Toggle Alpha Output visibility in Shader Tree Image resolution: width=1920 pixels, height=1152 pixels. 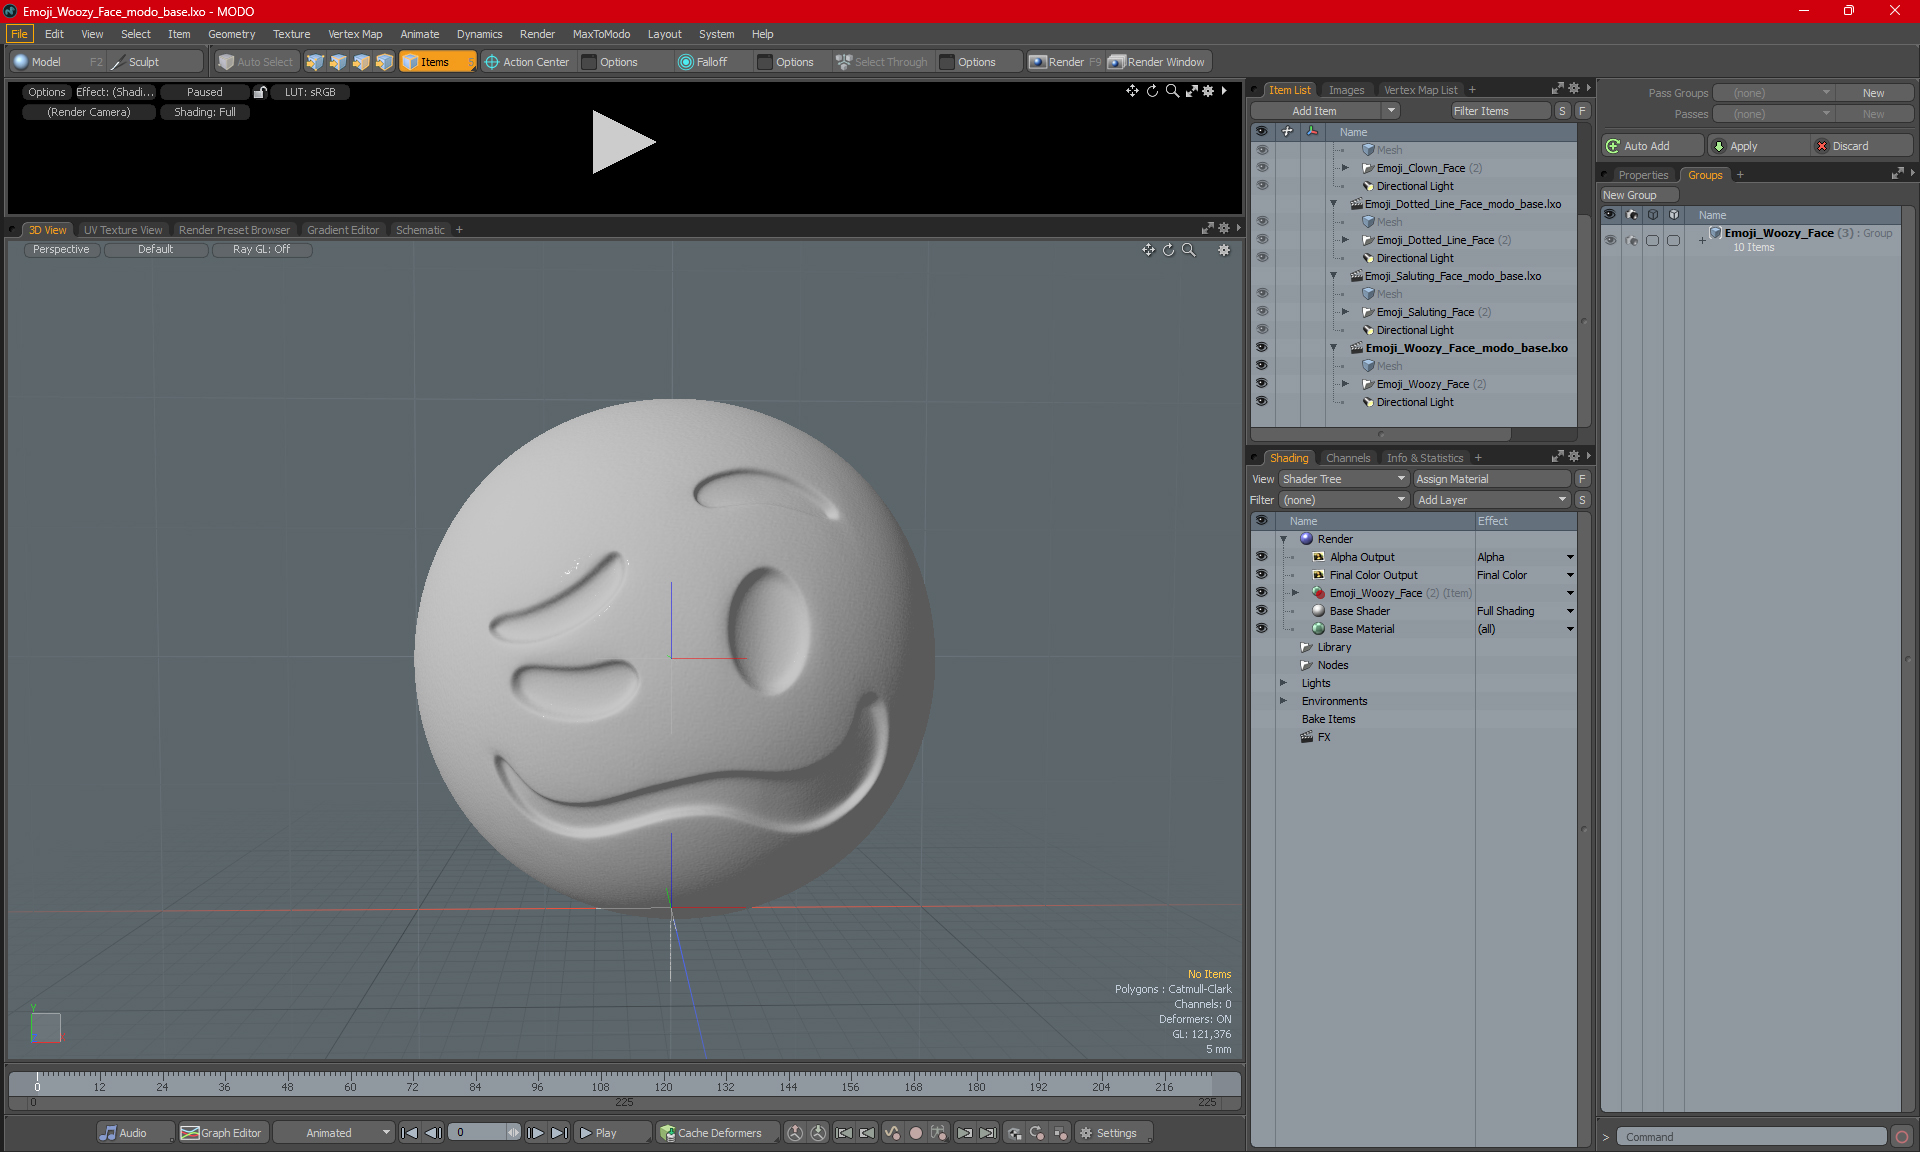point(1261,557)
